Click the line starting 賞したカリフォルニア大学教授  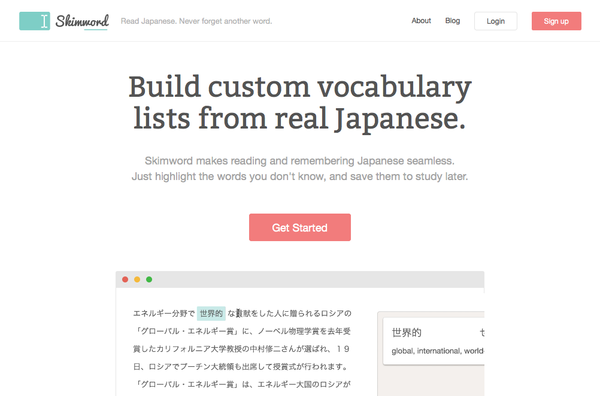(x=241, y=349)
